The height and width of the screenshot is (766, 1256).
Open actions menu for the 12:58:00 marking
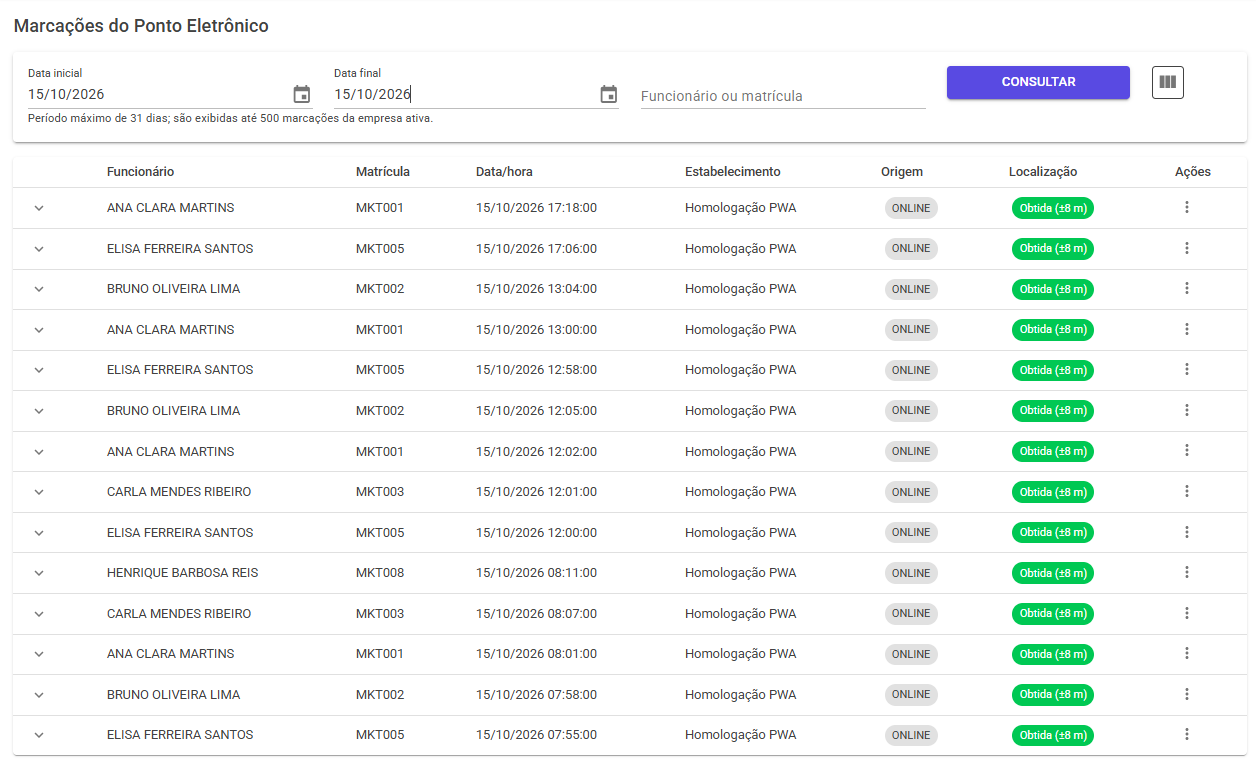point(1187,369)
